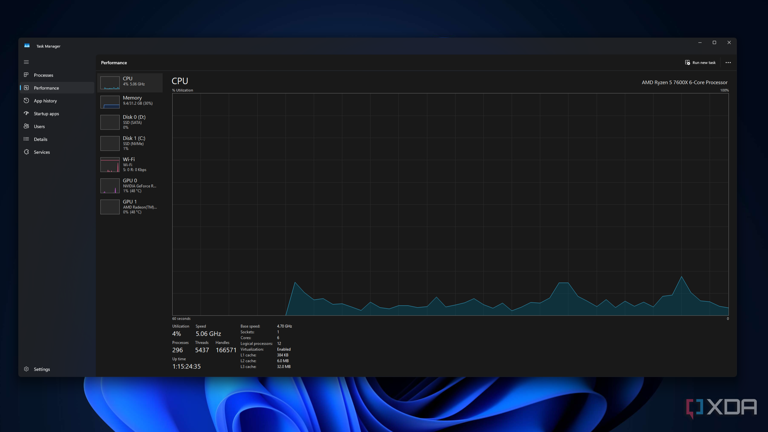Click the Memory resource label

point(132,98)
